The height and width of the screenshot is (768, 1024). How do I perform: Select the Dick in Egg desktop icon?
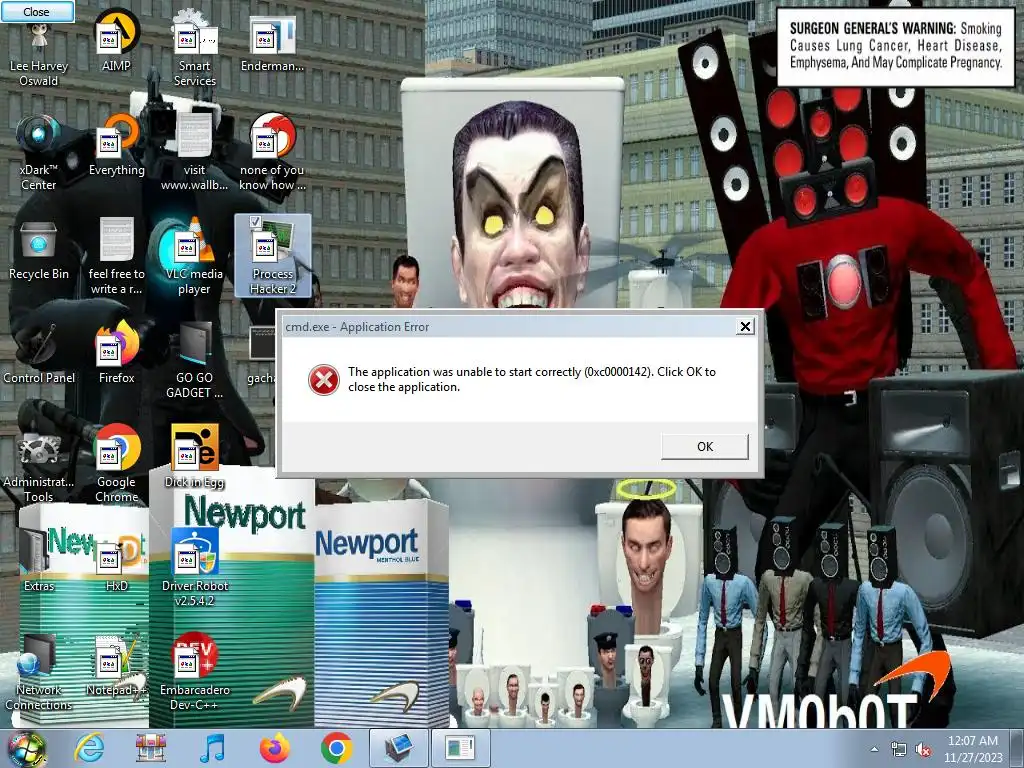[195, 457]
